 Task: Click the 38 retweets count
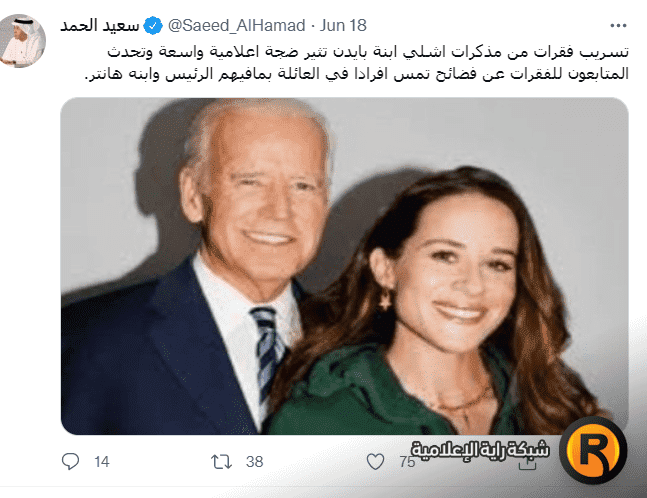[254, 462]
